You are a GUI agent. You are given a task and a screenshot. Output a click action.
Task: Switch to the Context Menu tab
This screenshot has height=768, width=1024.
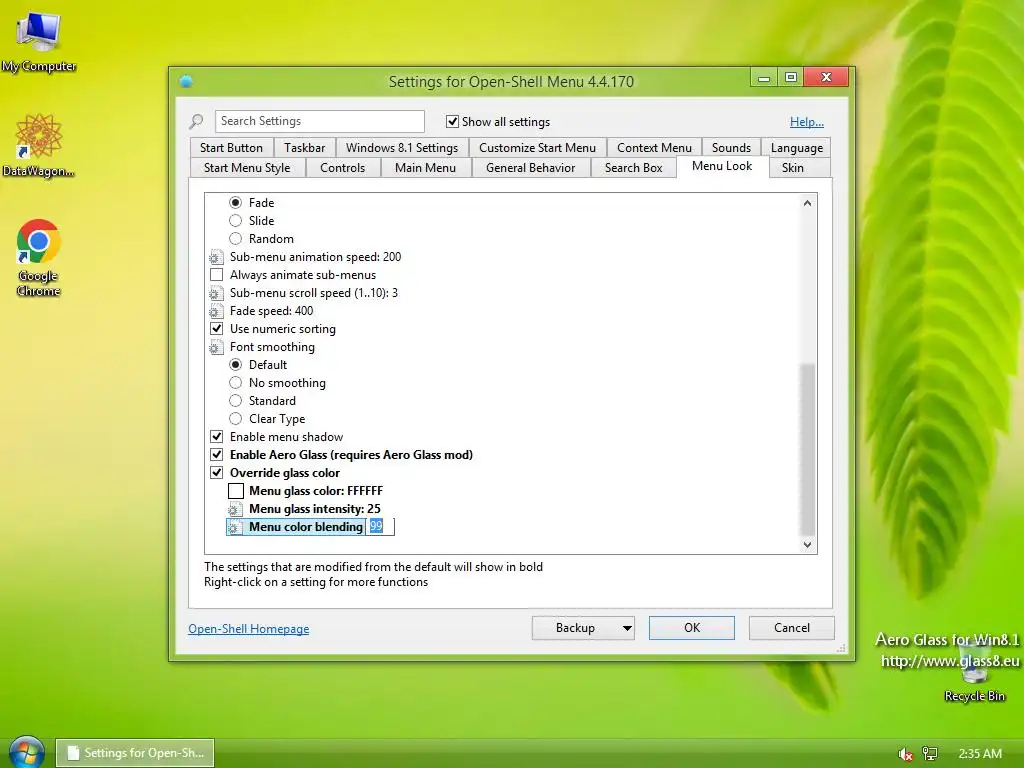click(x=654, y=148)
